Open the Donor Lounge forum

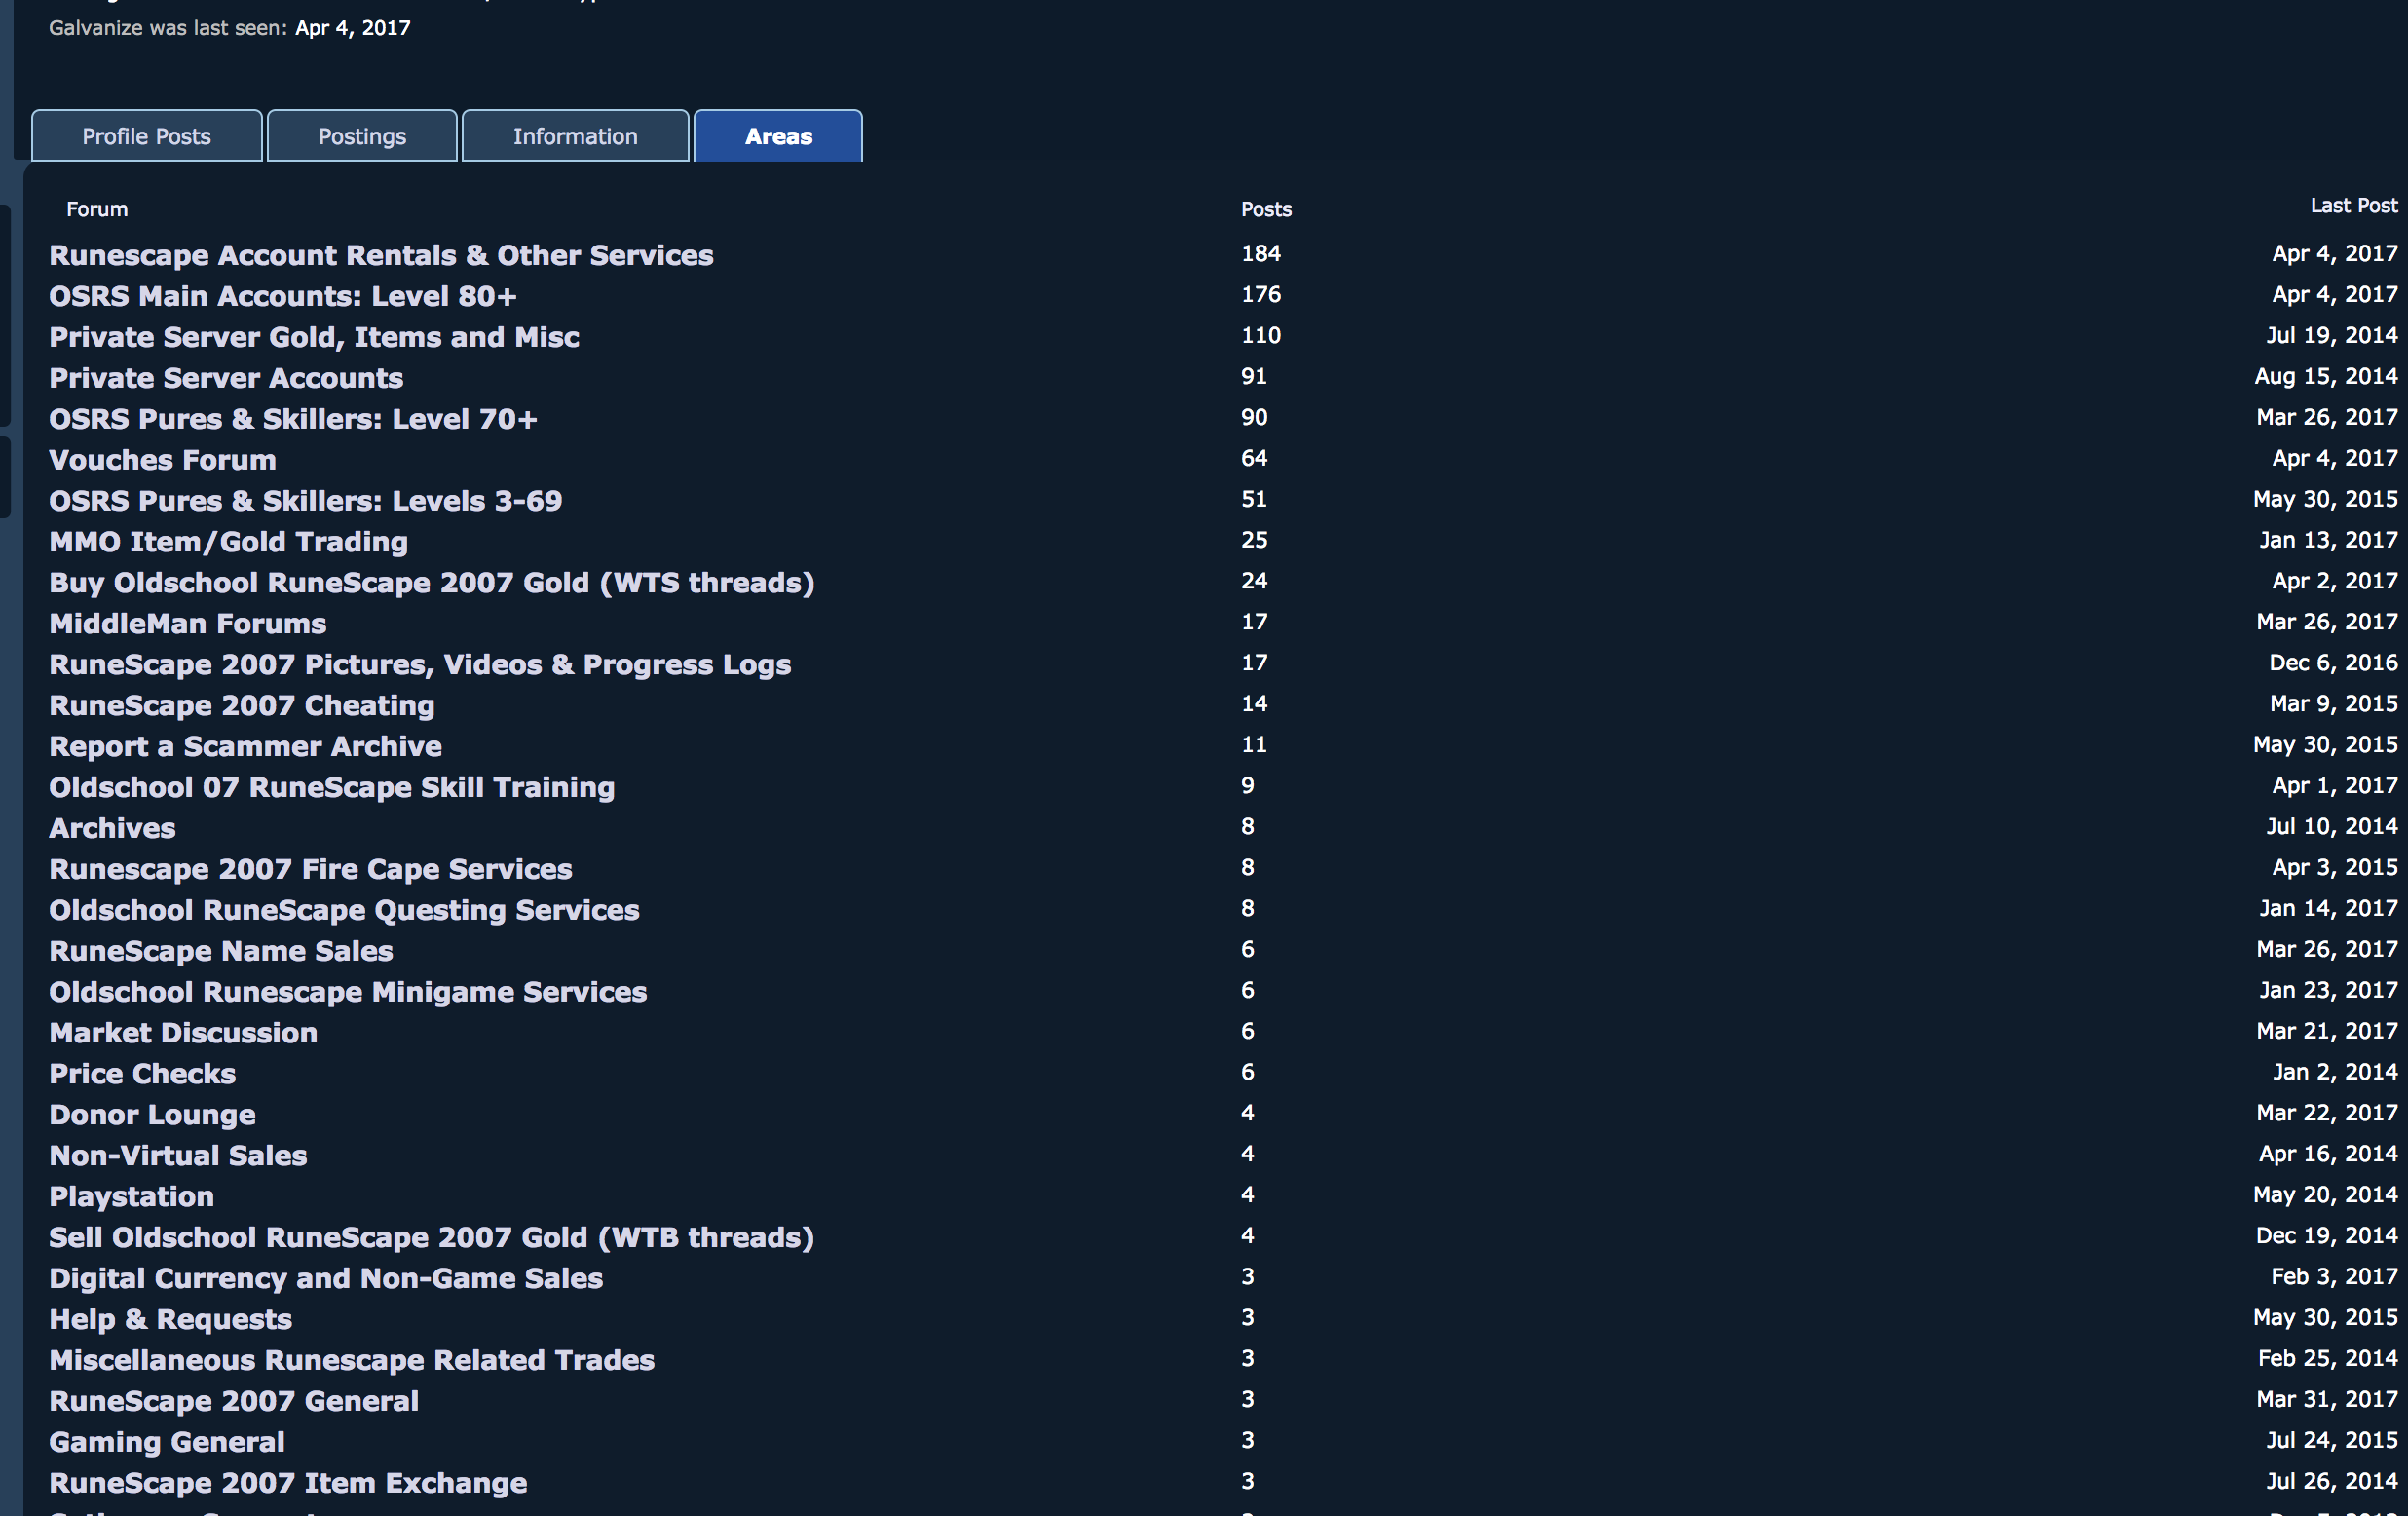pos(152,1115)
